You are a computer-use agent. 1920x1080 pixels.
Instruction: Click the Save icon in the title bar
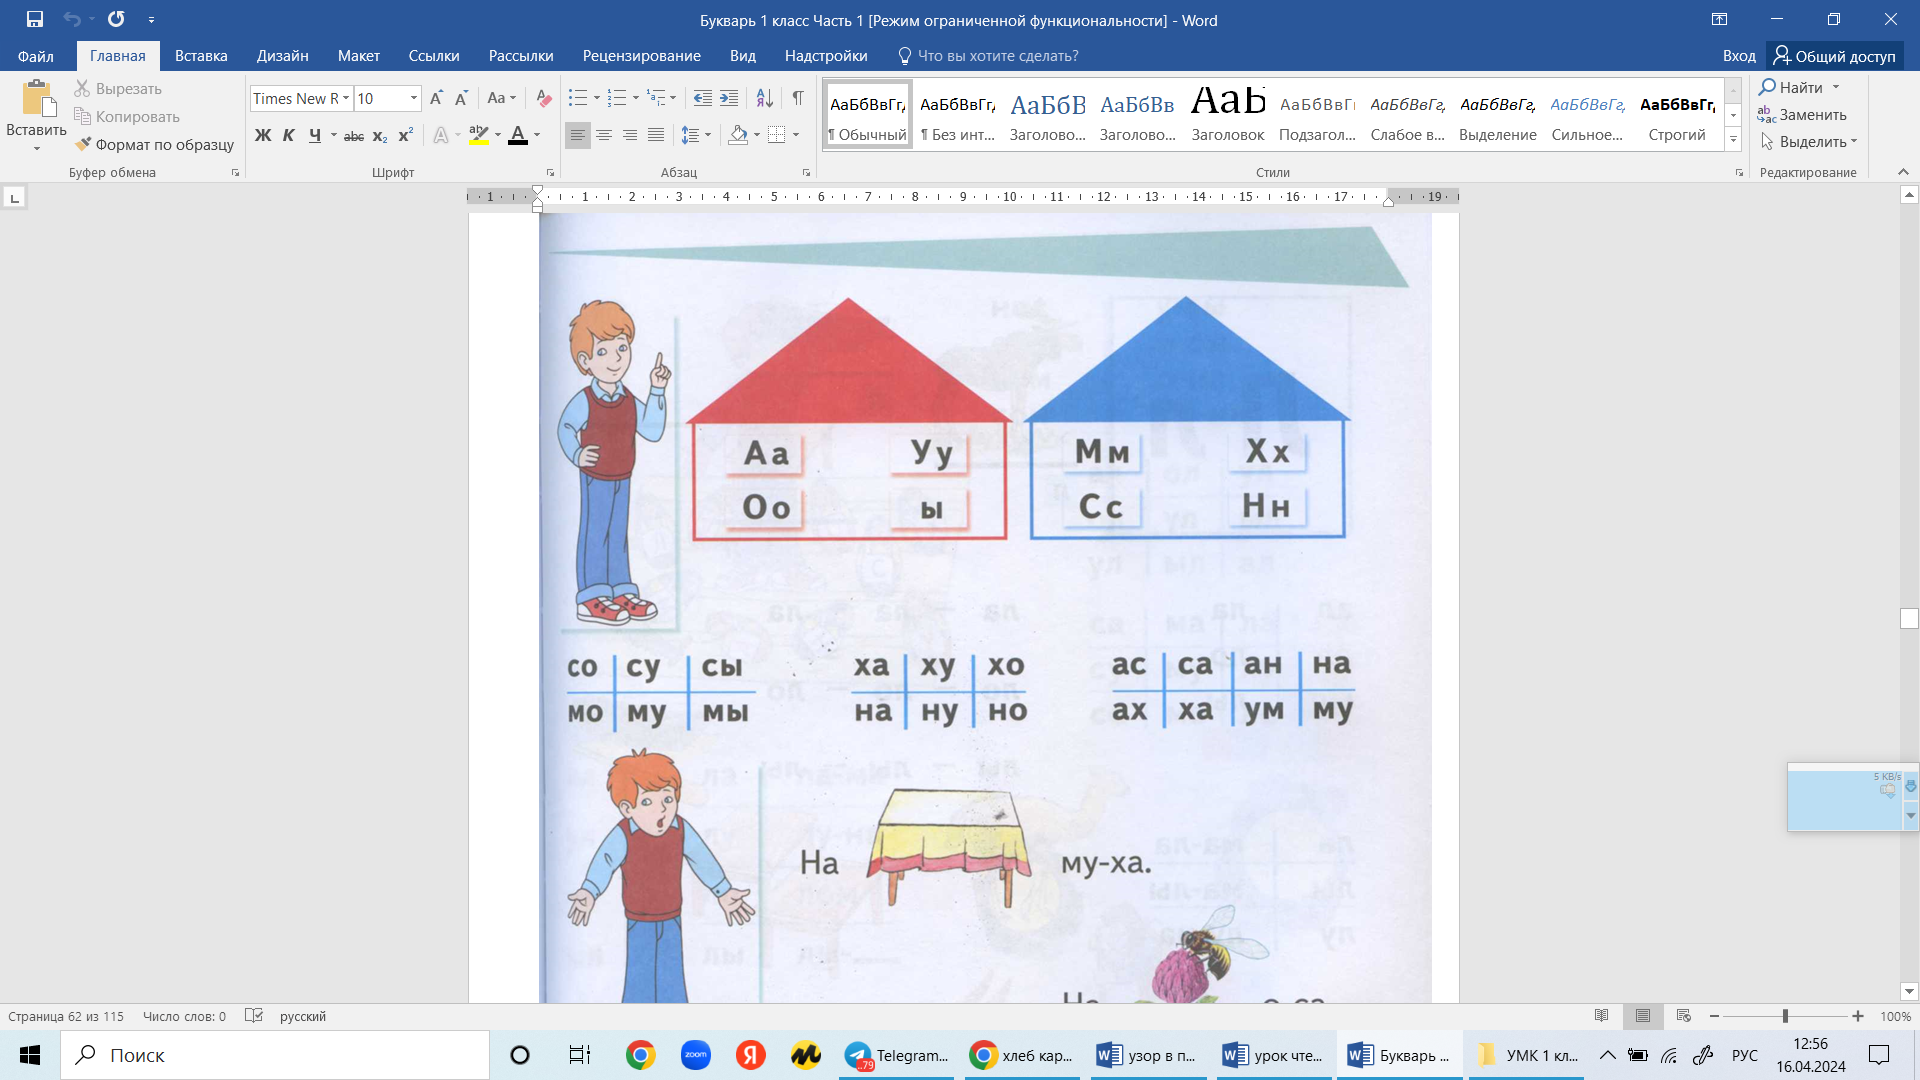35,19
